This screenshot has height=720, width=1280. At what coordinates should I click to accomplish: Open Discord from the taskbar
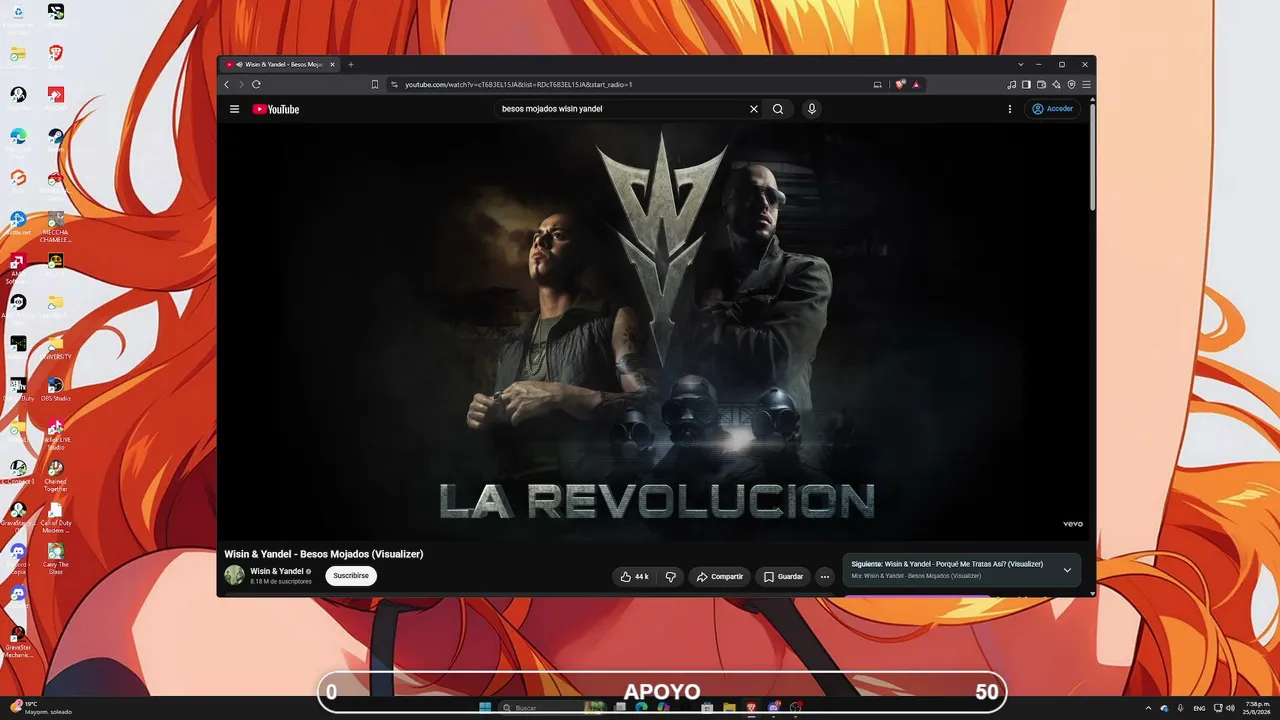coord(774,708)
